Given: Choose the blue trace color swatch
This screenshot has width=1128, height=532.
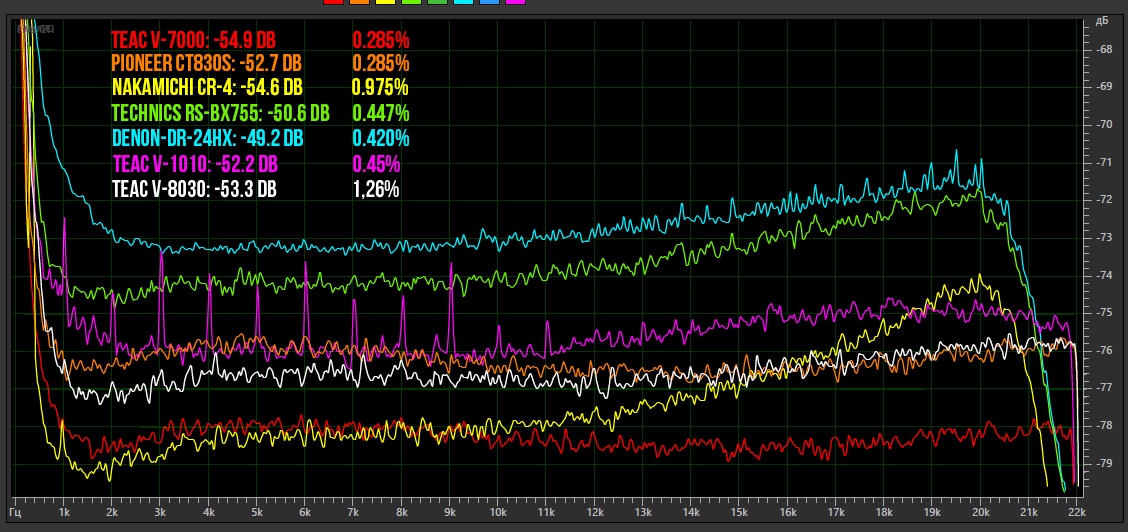Looking at the screenshot, I should click(489, 2).
